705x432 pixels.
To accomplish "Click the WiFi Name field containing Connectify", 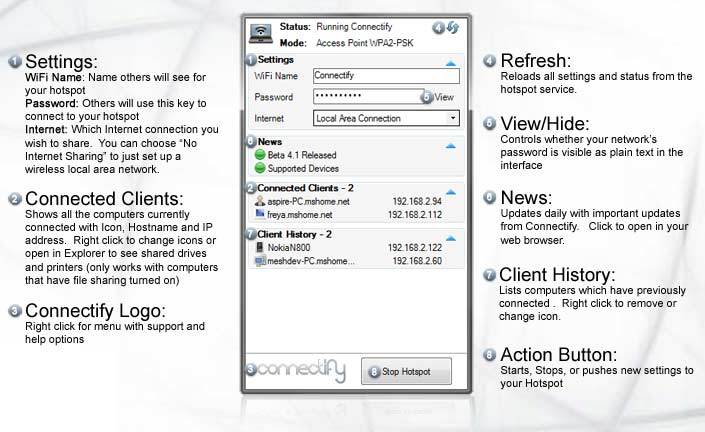I will pyautogui.click(x=387, y=76).
